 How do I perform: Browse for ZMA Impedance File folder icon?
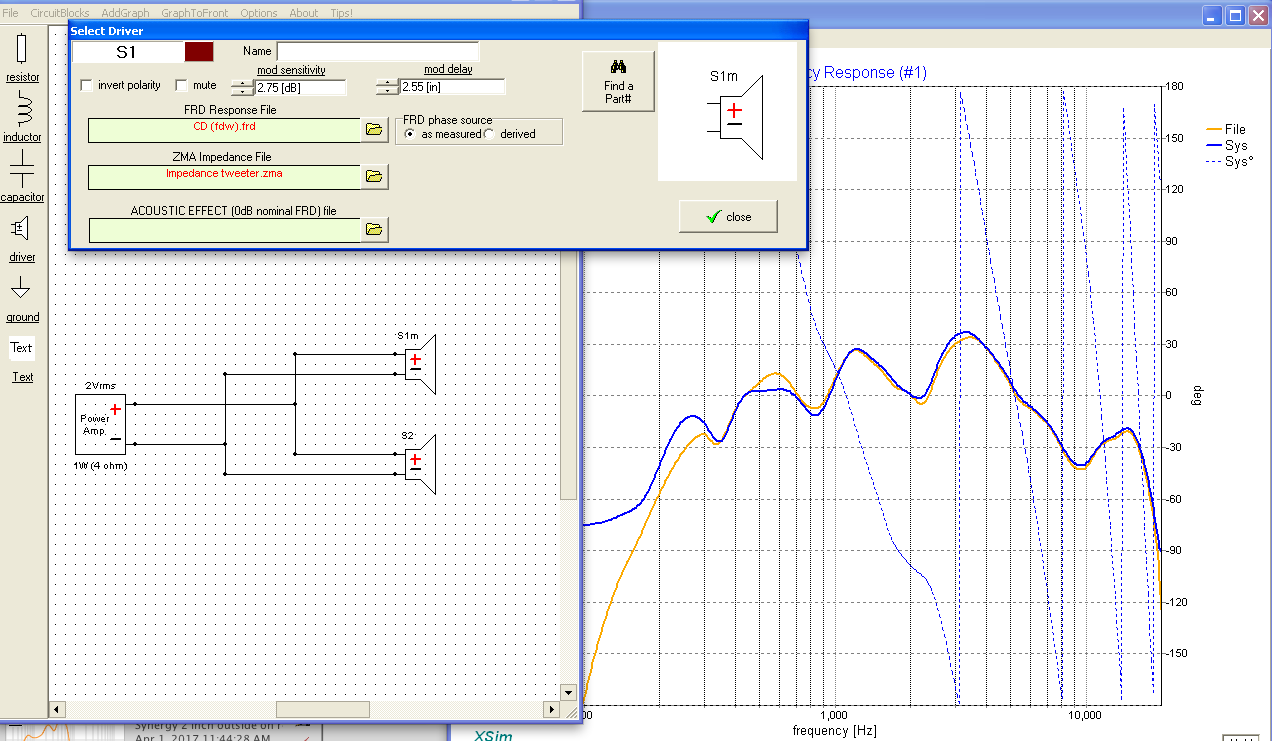(374, 177)
